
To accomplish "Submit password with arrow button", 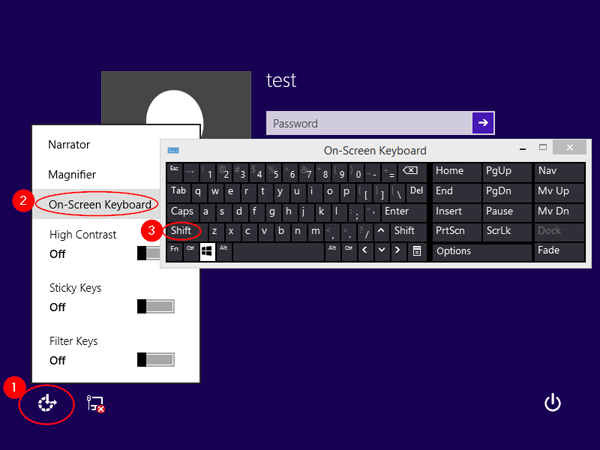I will point(483,123).
